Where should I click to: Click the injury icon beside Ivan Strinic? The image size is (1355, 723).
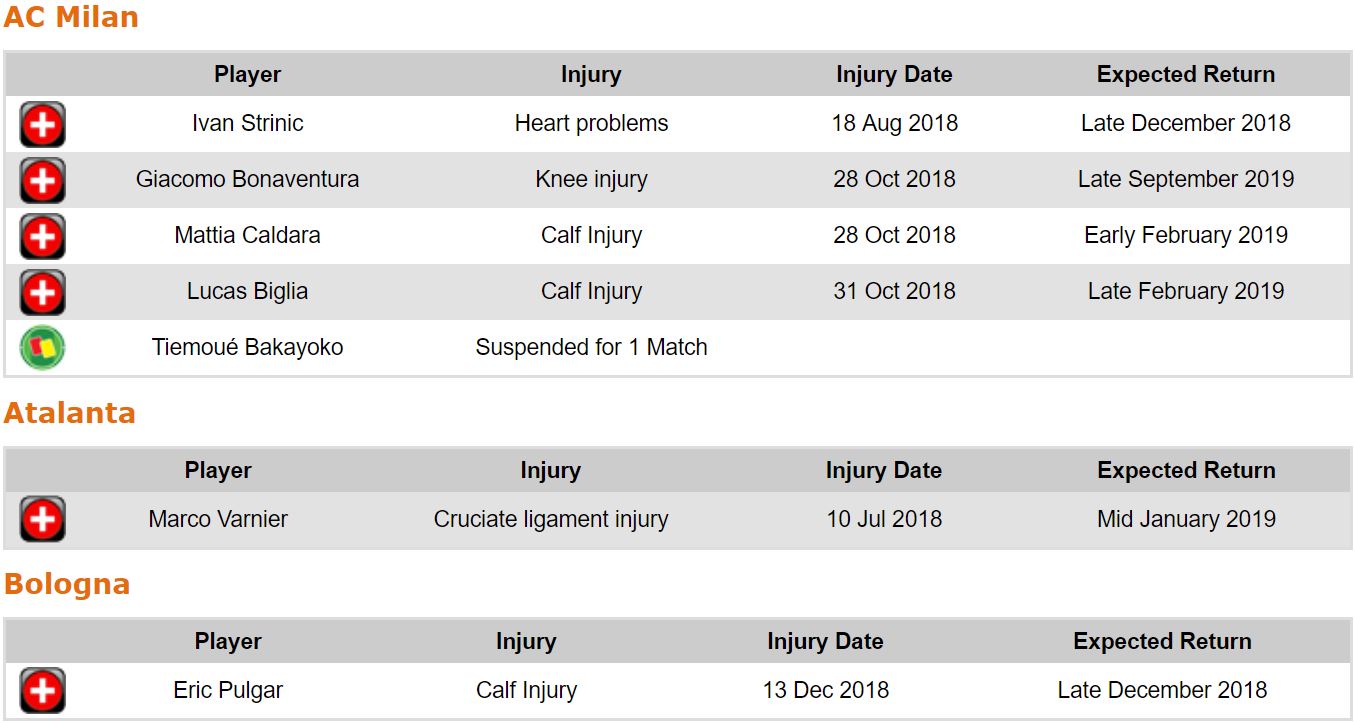(x=42, y=125)
